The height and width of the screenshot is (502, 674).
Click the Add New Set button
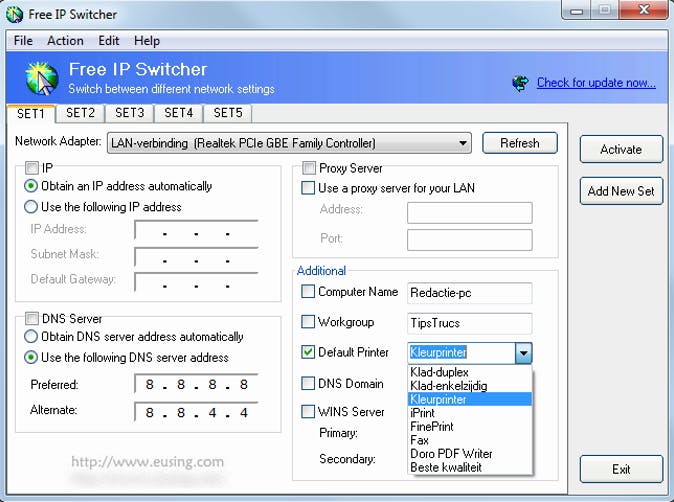[621, 191]
